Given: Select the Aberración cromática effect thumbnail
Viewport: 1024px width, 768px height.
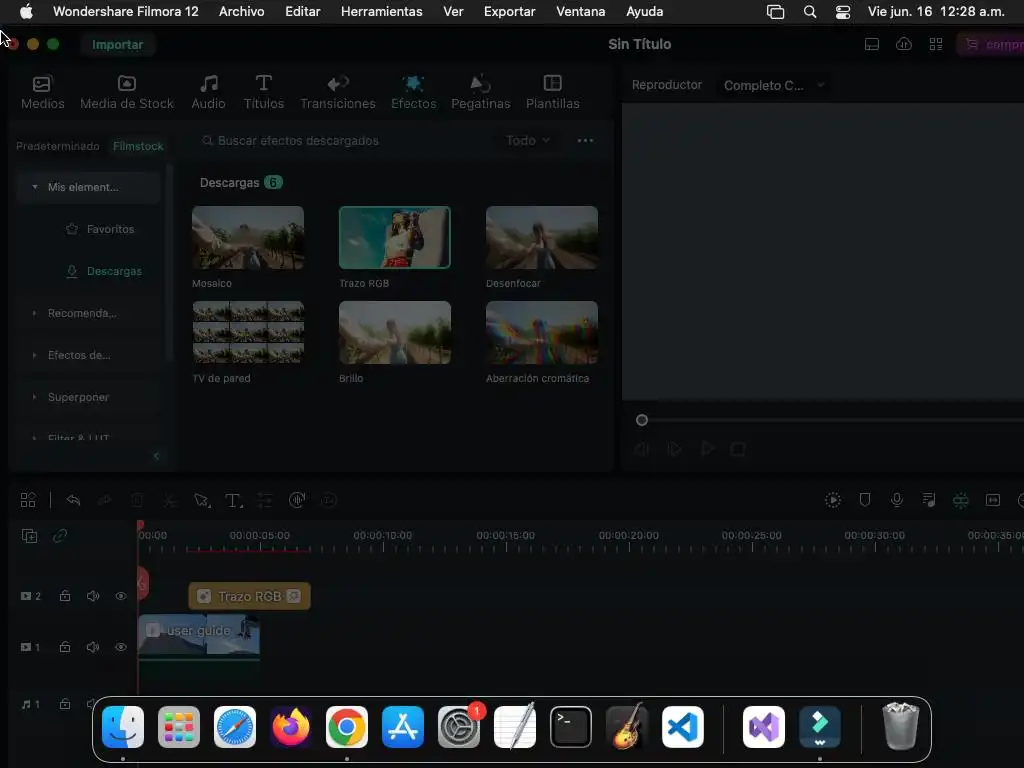Looking at the screenshot, I should coord(541,332).
